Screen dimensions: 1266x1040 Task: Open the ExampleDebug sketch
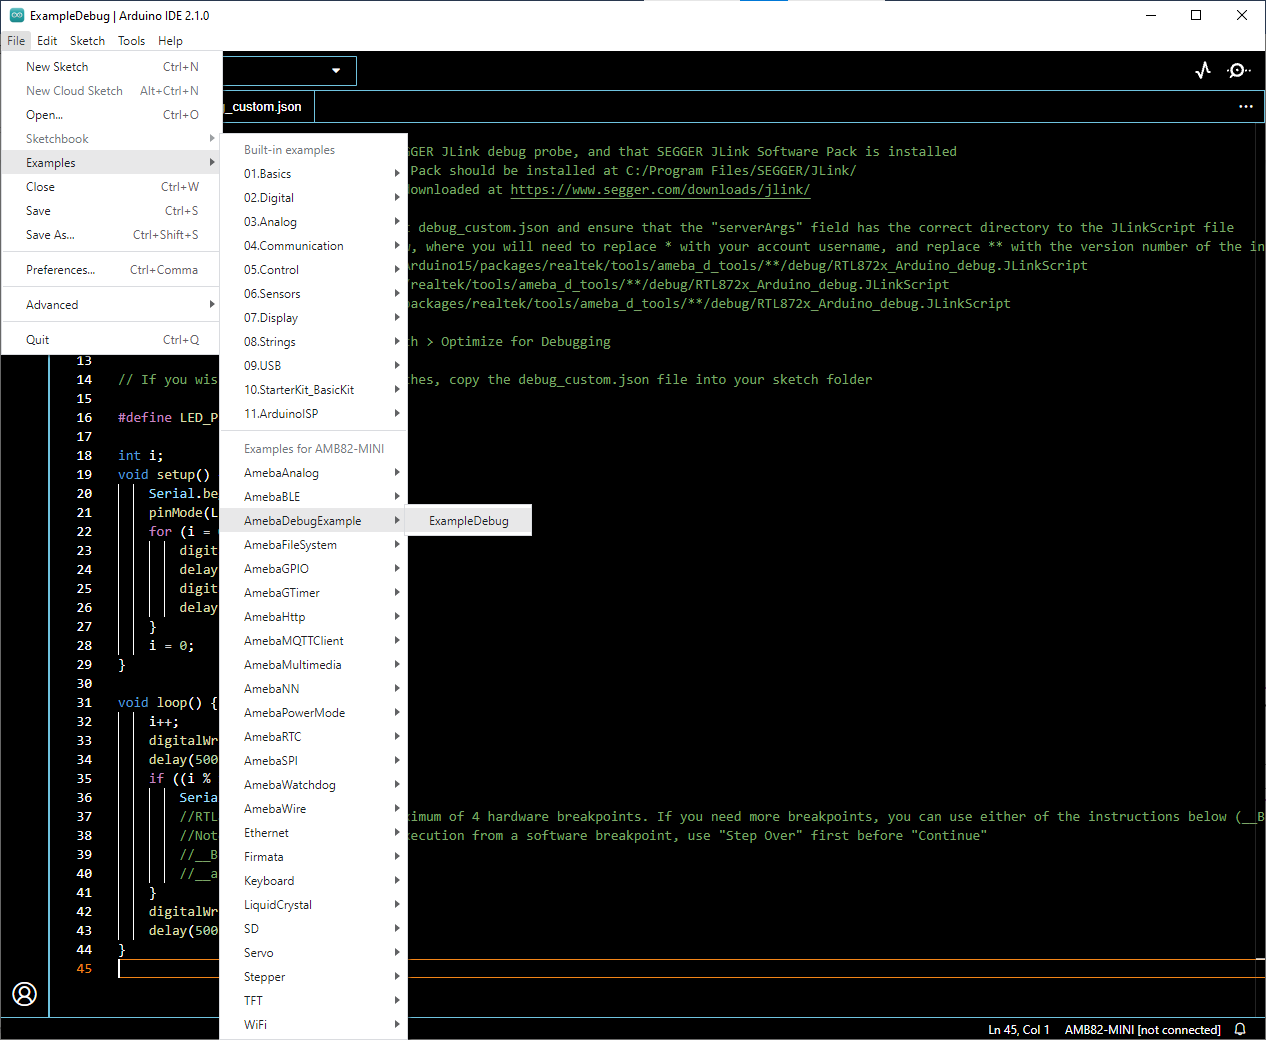pos(468,521)
